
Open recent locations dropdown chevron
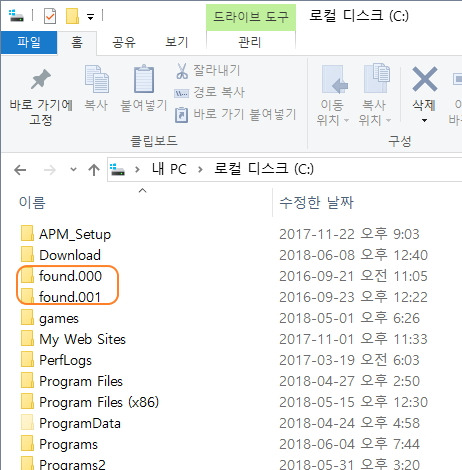(73, 170)
